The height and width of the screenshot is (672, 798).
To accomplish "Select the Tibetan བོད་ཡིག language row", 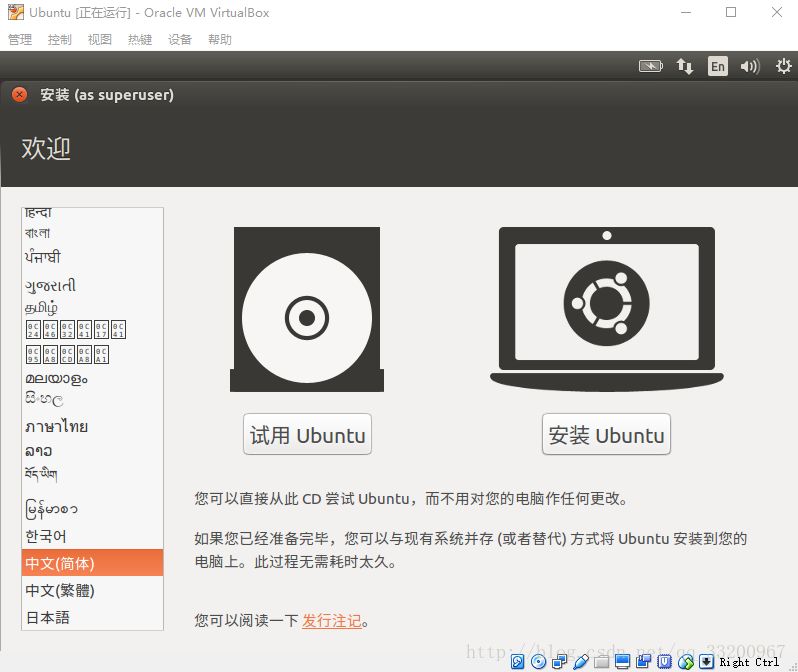I will pyautogui.click(x=92, y=474).
